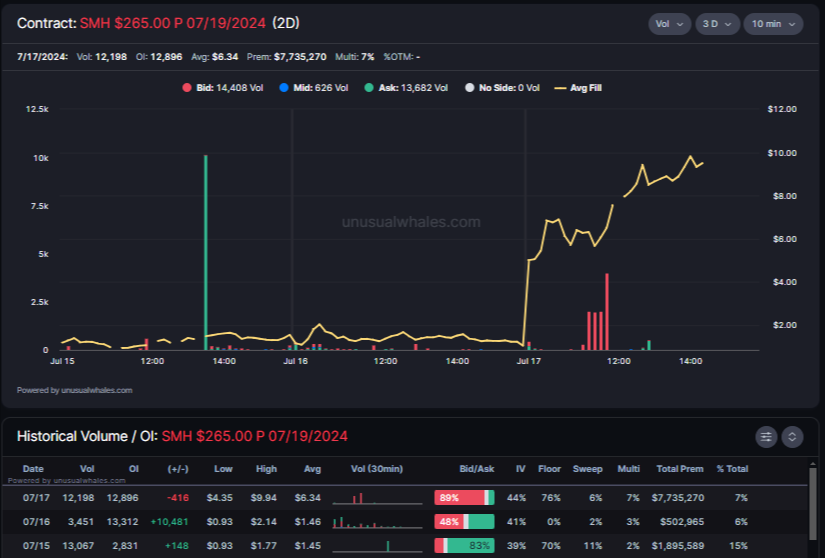Open the Powered by unusualwhales.com link below chart
825x558 pixels.
[74, 390]
